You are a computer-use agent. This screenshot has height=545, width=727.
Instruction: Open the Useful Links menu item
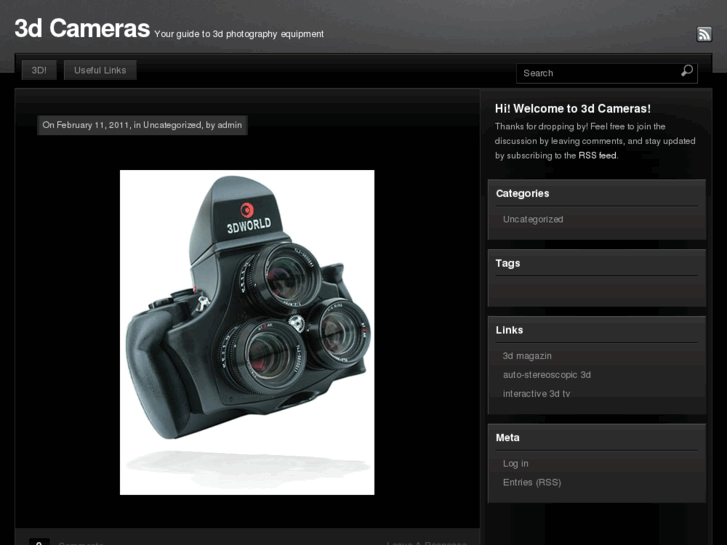click(x=100, y=70)
